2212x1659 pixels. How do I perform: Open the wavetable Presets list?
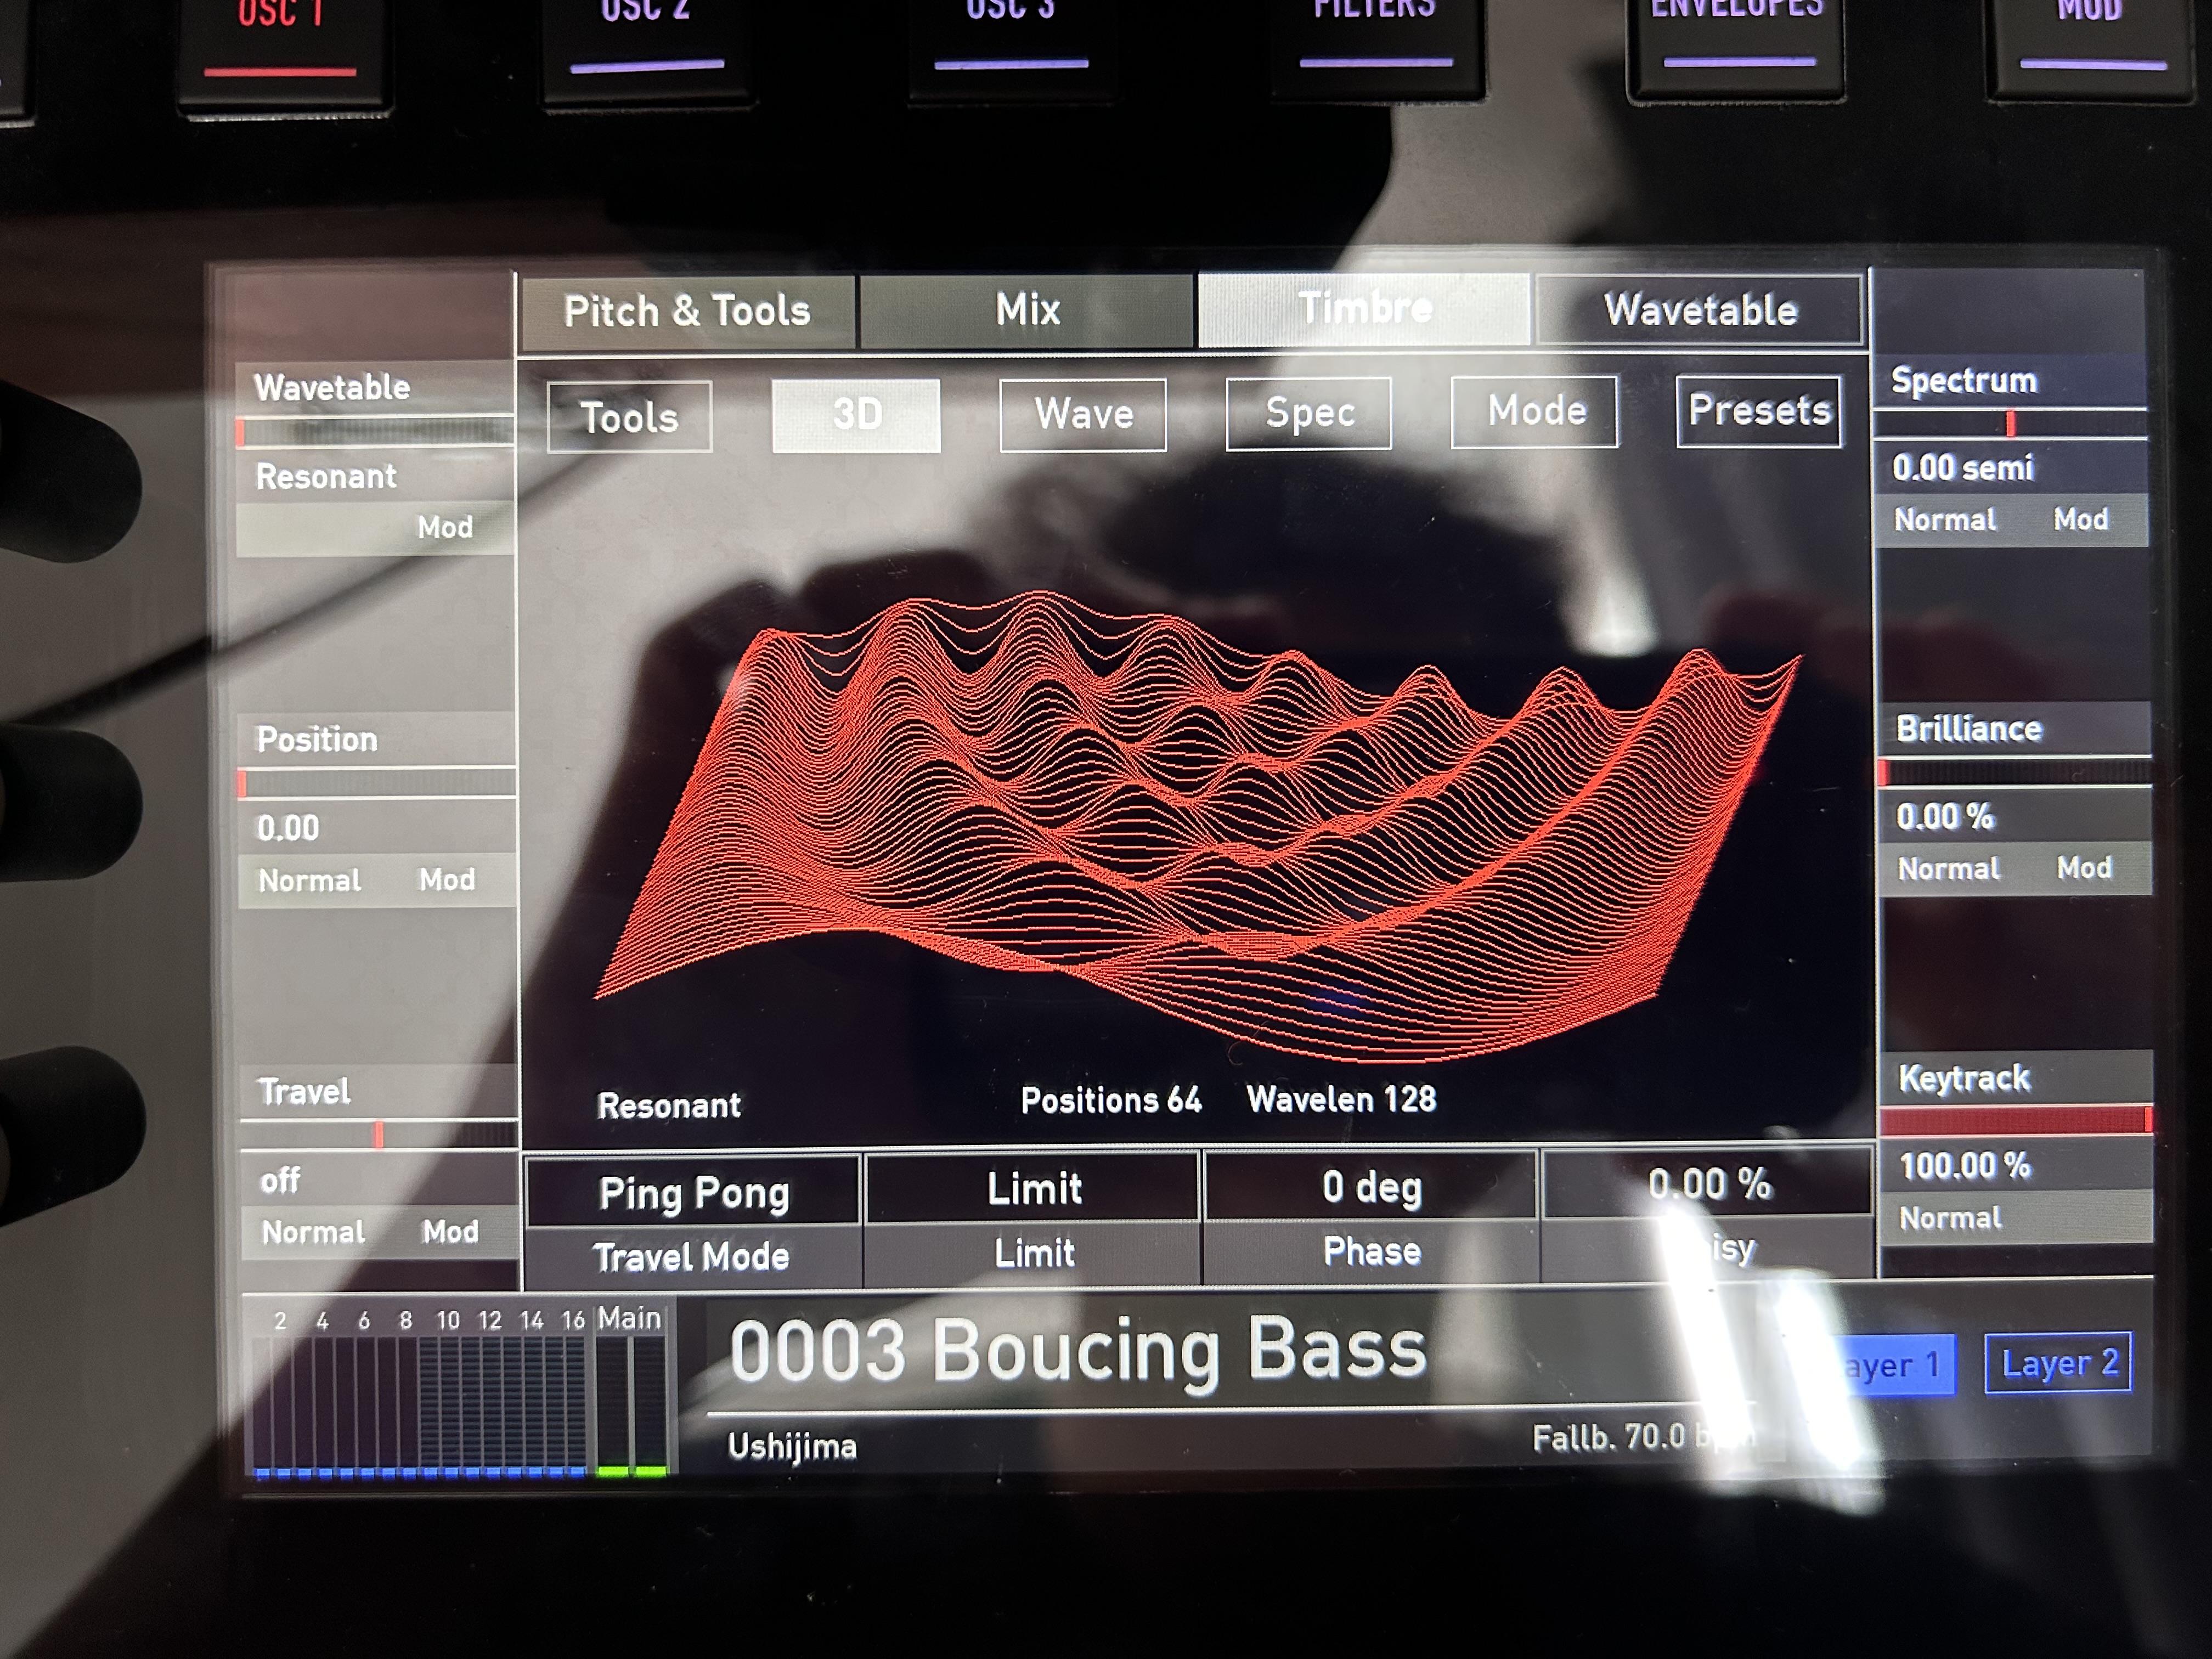click(1759, 410)
